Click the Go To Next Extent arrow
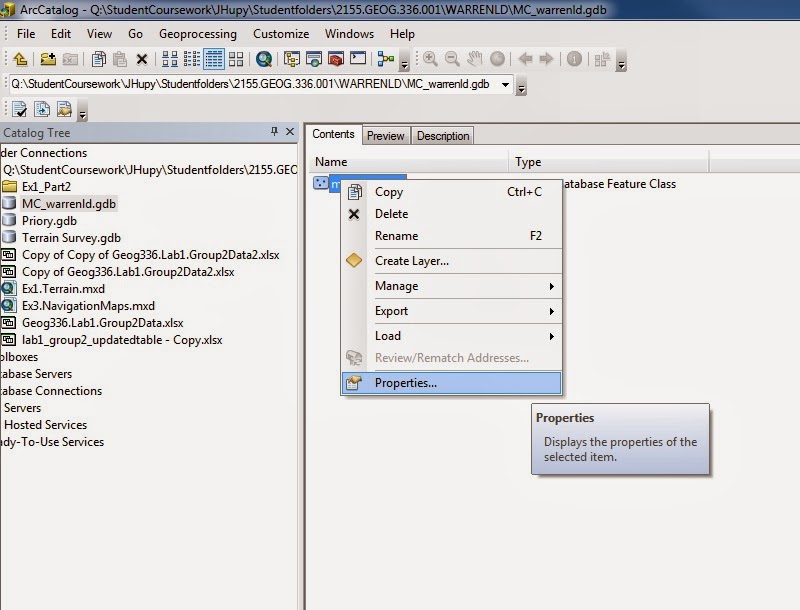This screenshot has height=610, width=800. tap(546, 59)
